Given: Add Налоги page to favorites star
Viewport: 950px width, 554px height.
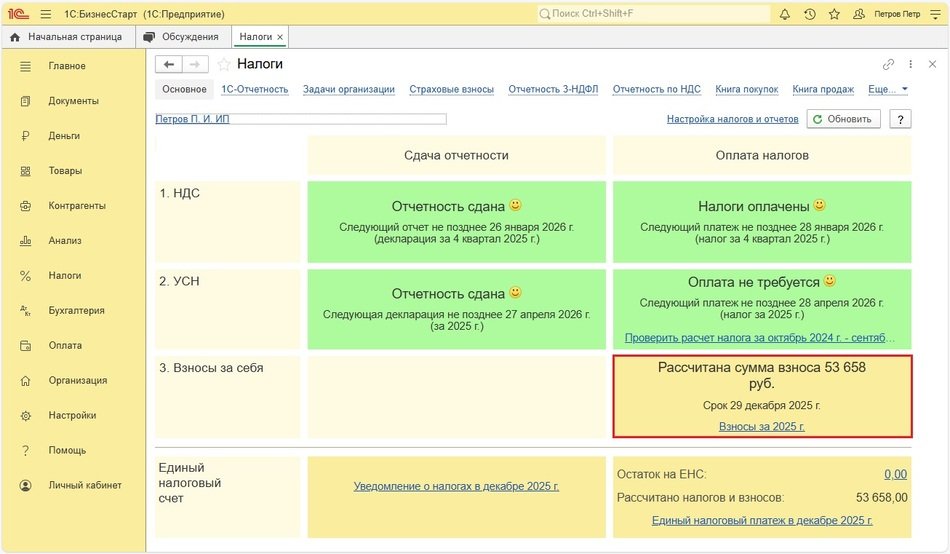Looking at the screenshot, I should tap(224, 64).
